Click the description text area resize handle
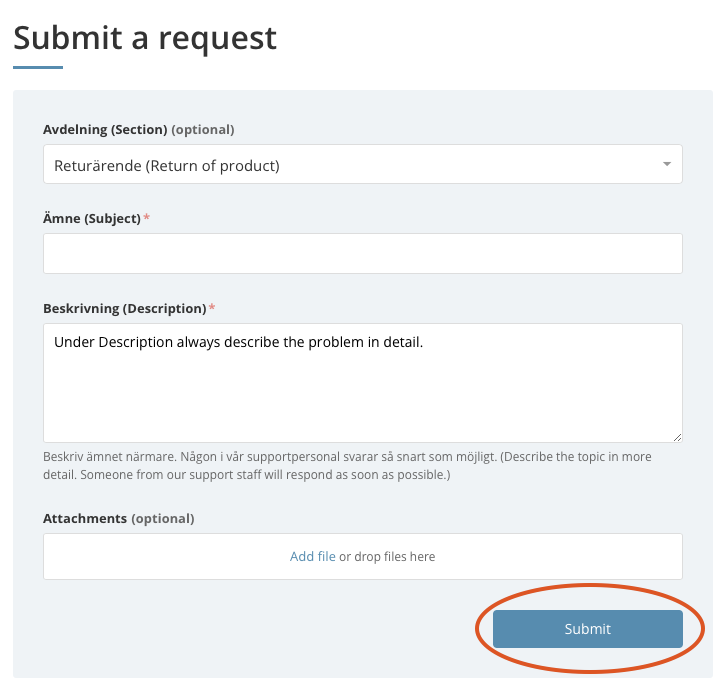The image size is (726, 691). (x=677, y=437)
